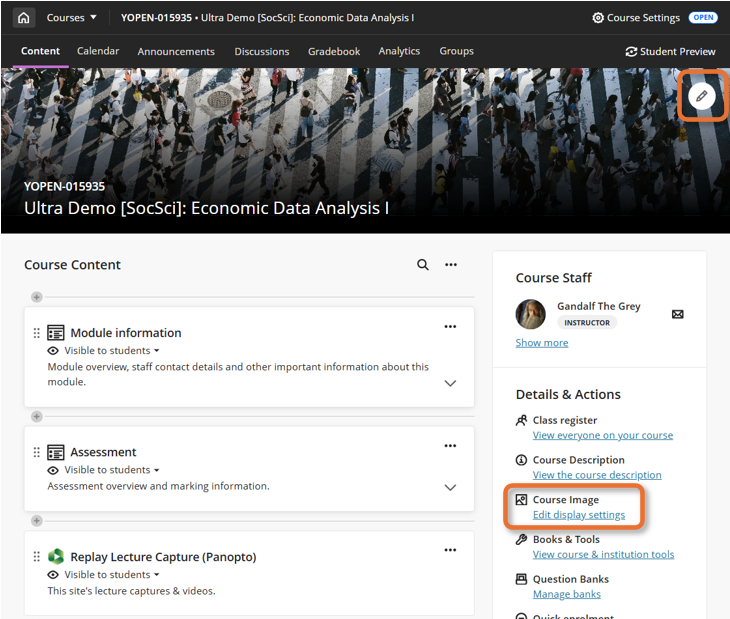Open the Discussions tab
730x619 pixels.
click(x=262, y=52)
